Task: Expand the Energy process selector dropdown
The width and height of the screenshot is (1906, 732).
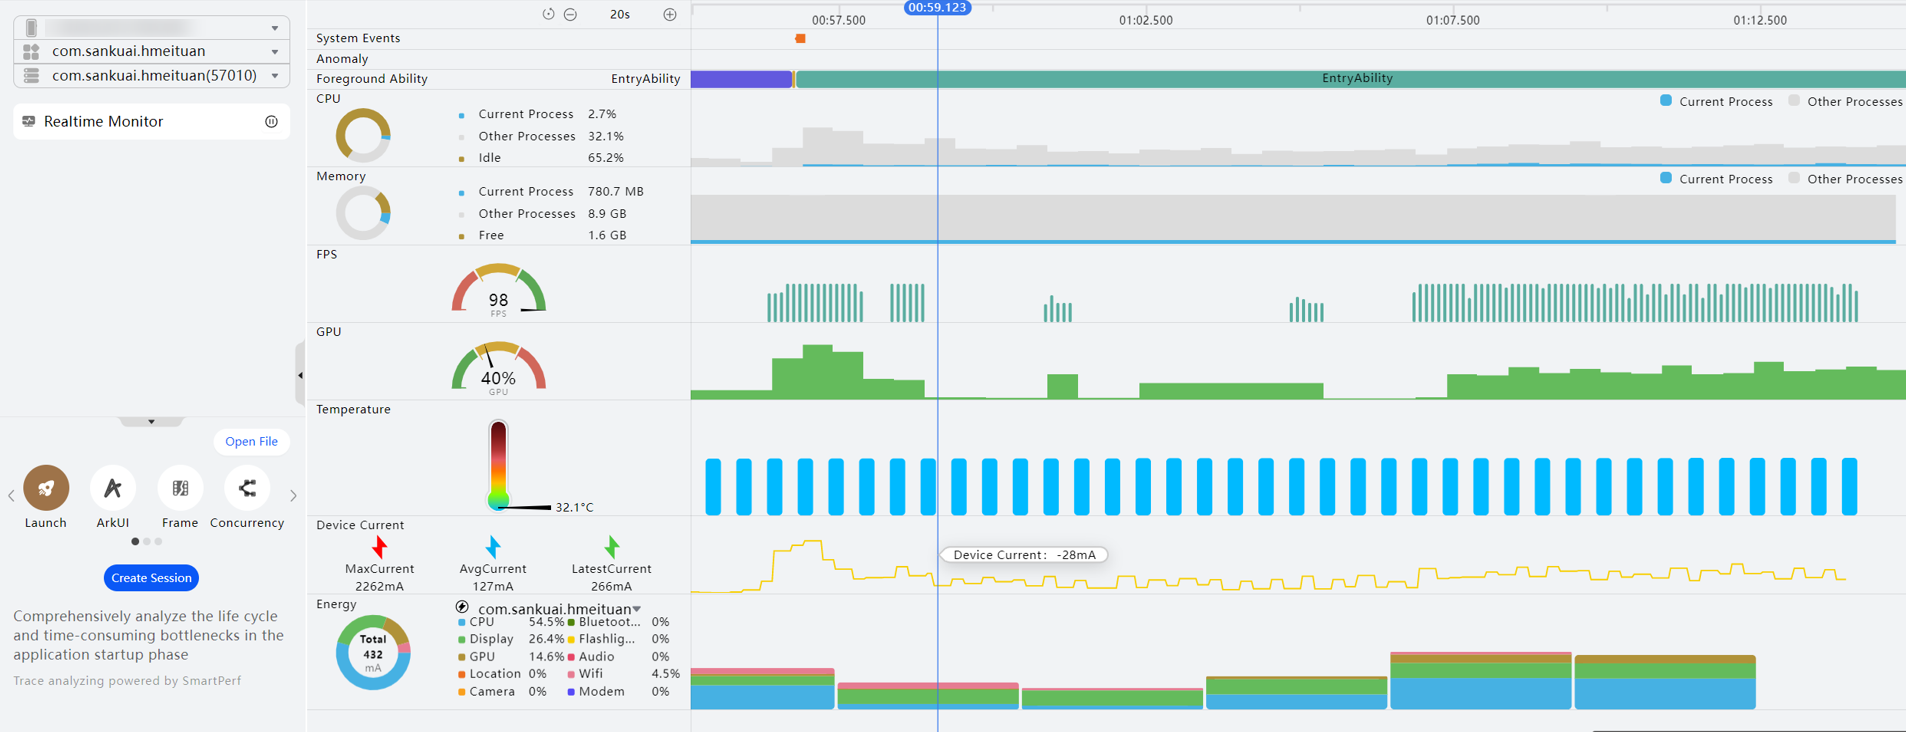Action: click(637, 609)
